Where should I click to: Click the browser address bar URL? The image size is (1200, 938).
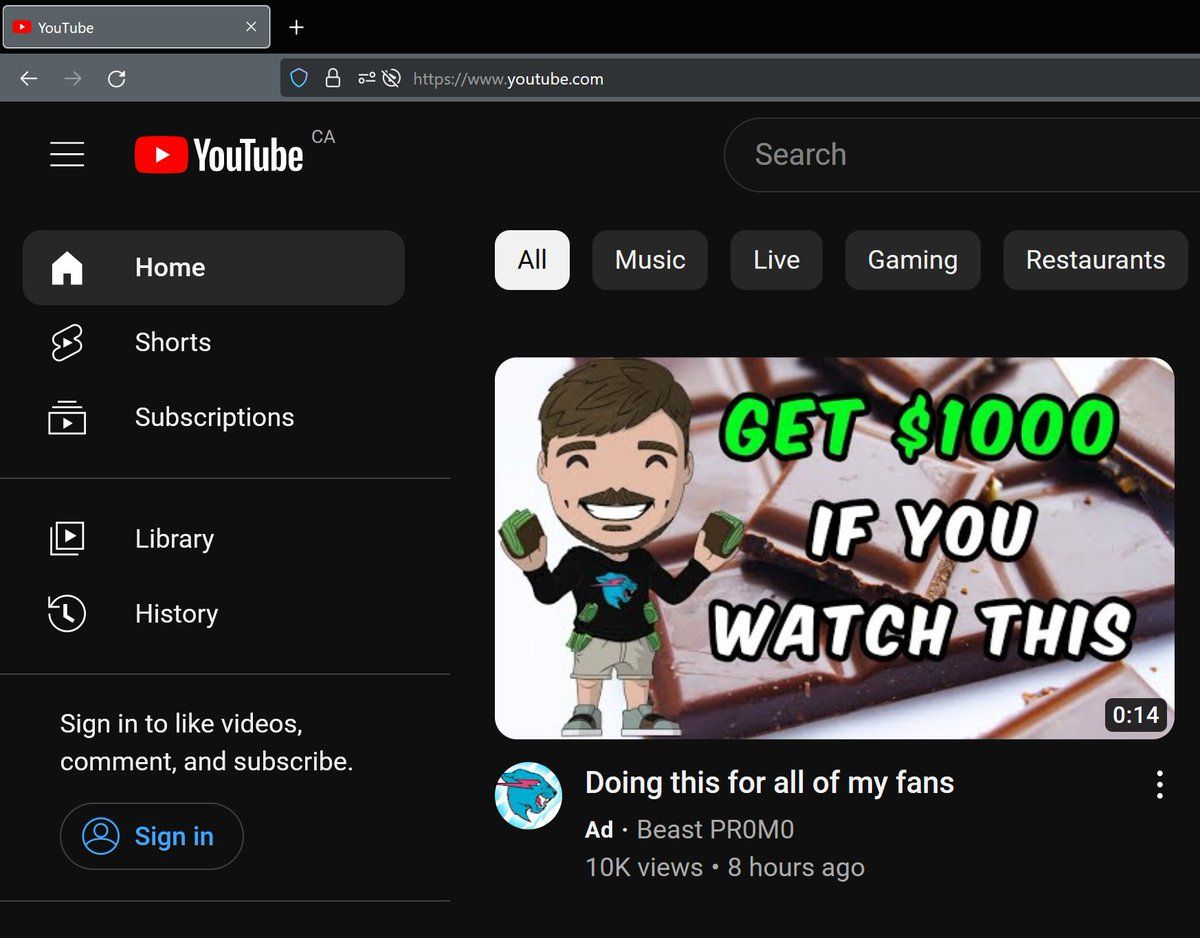508,79
